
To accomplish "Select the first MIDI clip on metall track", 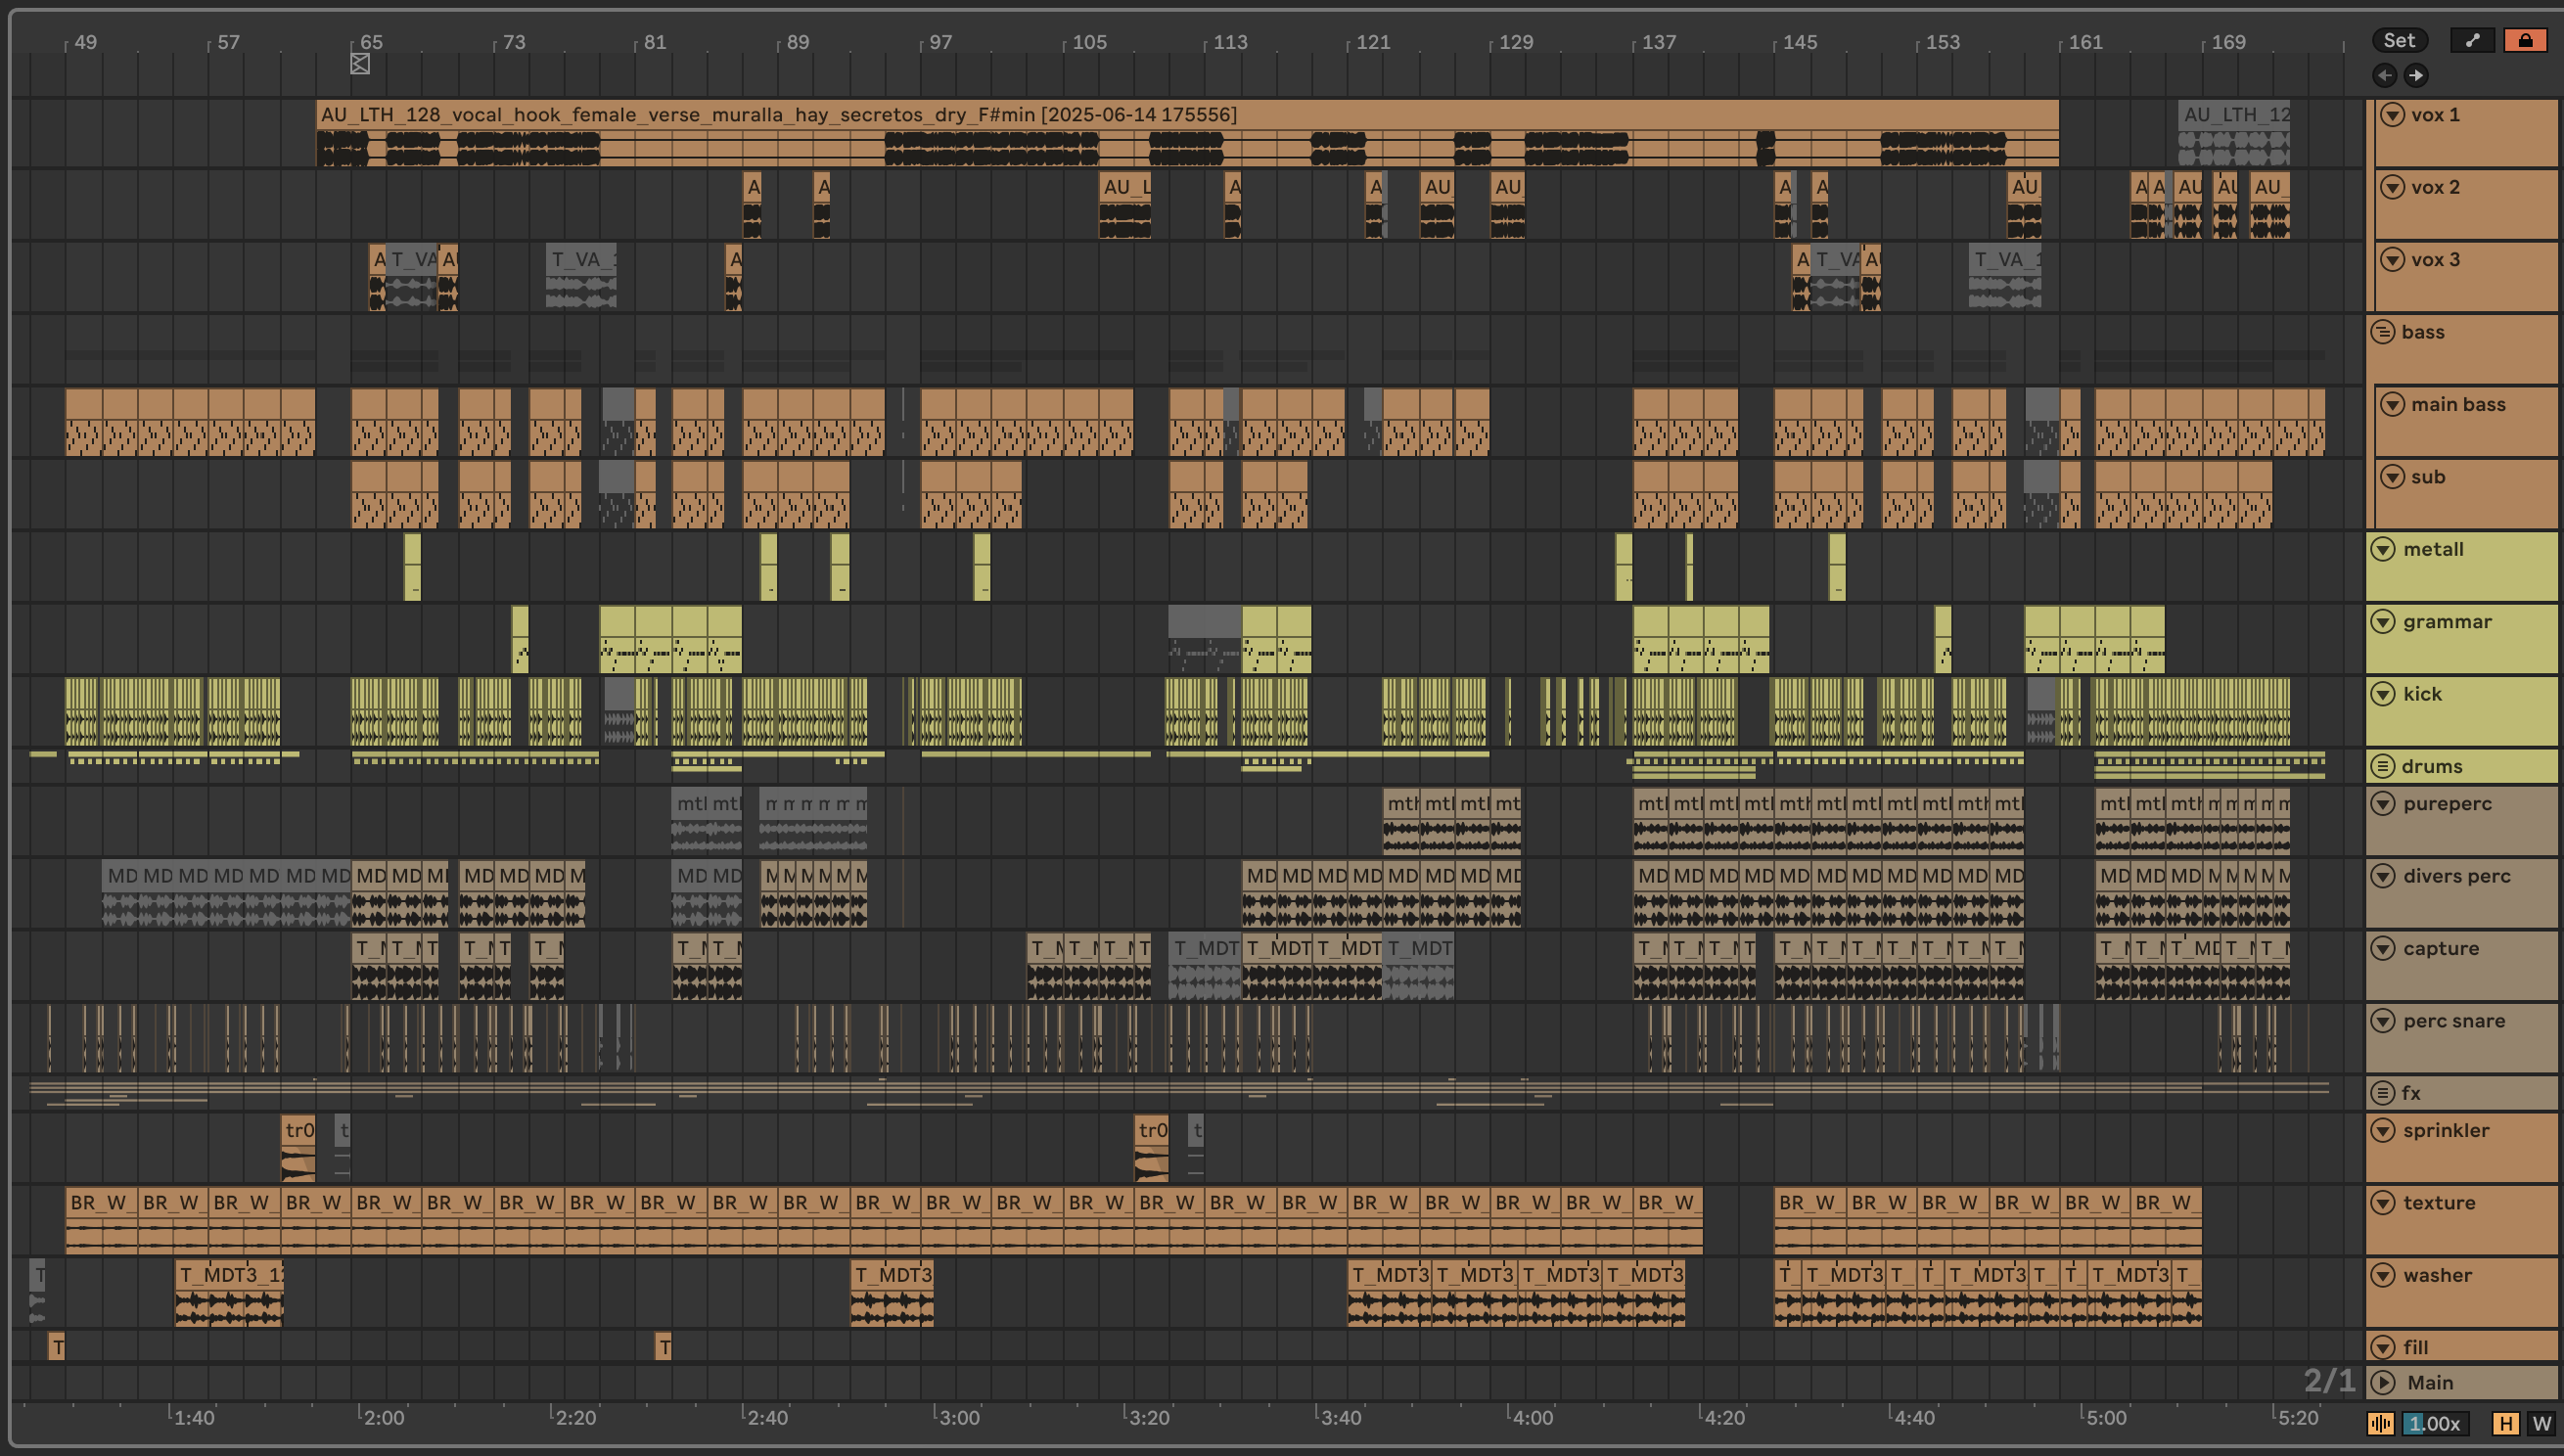I will 412,566.
